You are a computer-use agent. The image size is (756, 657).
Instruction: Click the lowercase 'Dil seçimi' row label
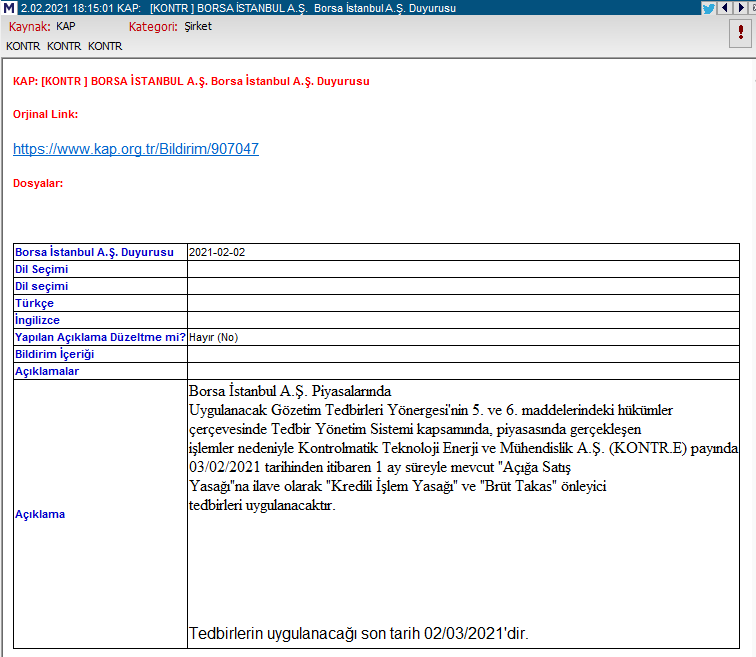(x=41, y=286)
